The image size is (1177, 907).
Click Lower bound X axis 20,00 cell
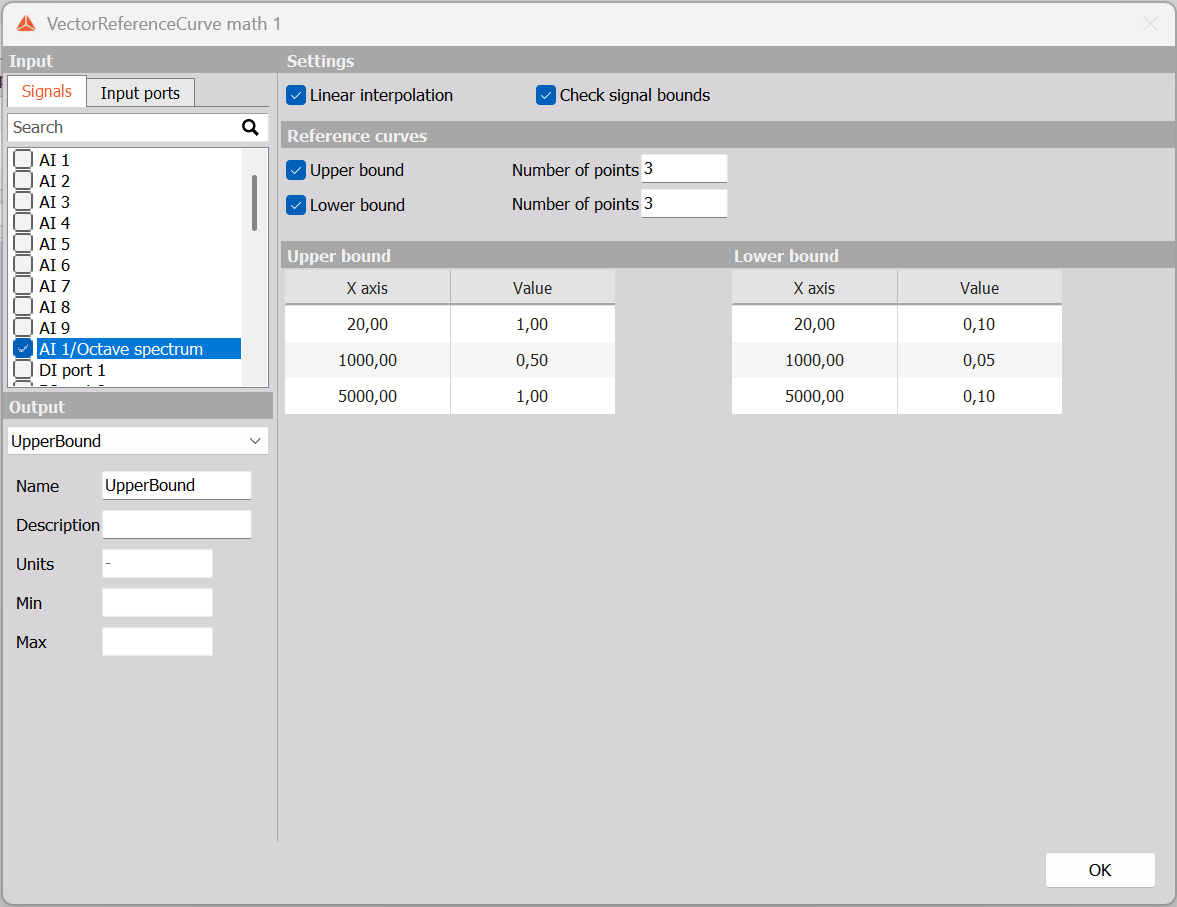click(x=814, y=324)
